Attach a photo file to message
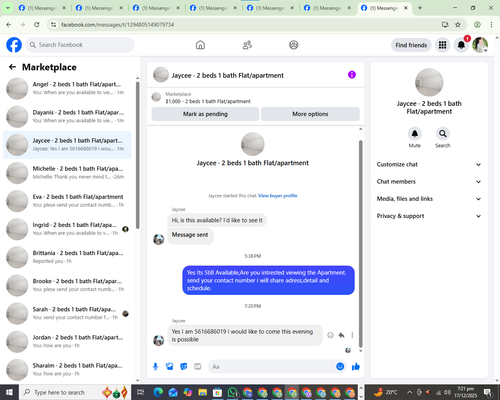Image resolution: width=500 pixels, height=400 pixels. pos(170,367)
